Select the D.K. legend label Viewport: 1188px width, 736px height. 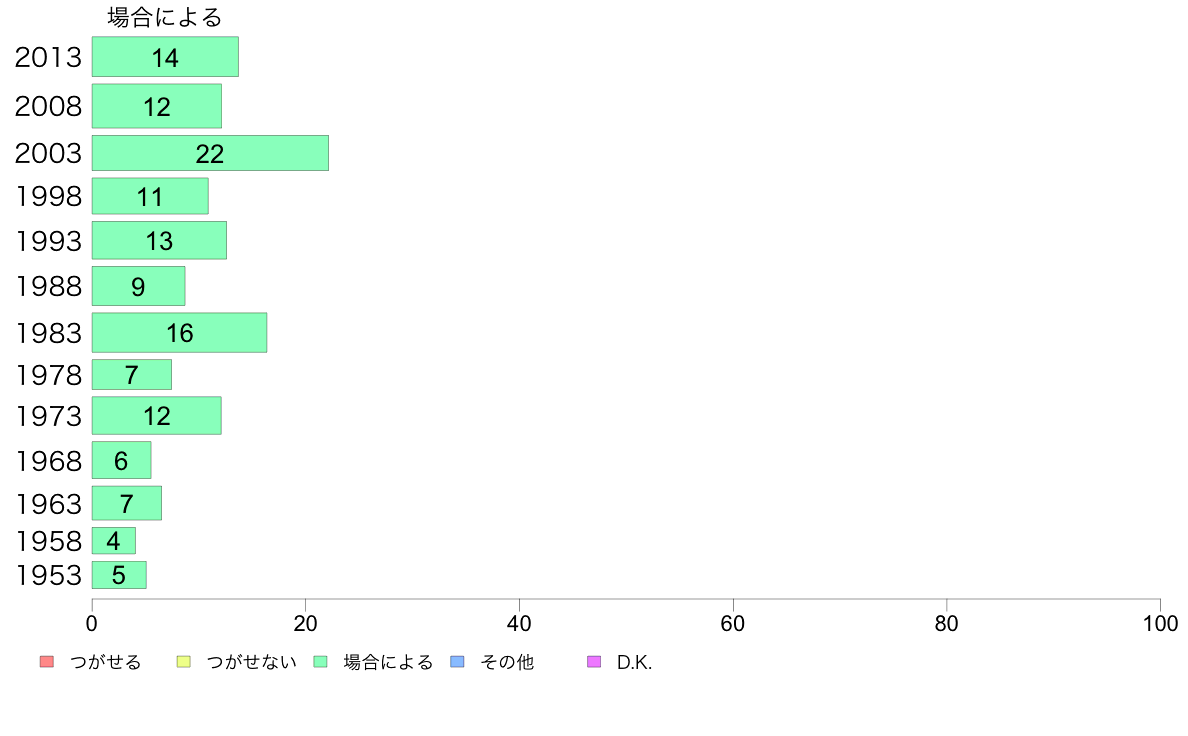[634, 662]
